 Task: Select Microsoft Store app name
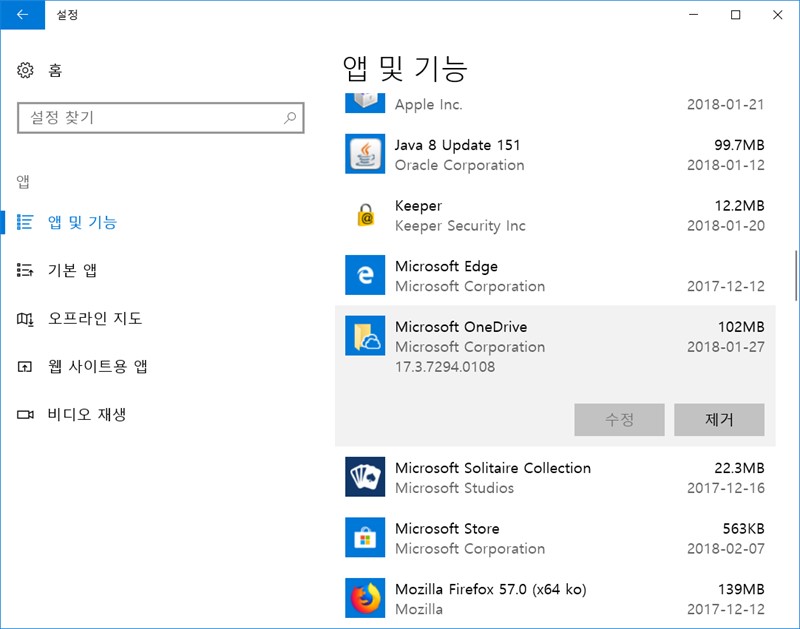pyautogui.click(x=447, y=529)
